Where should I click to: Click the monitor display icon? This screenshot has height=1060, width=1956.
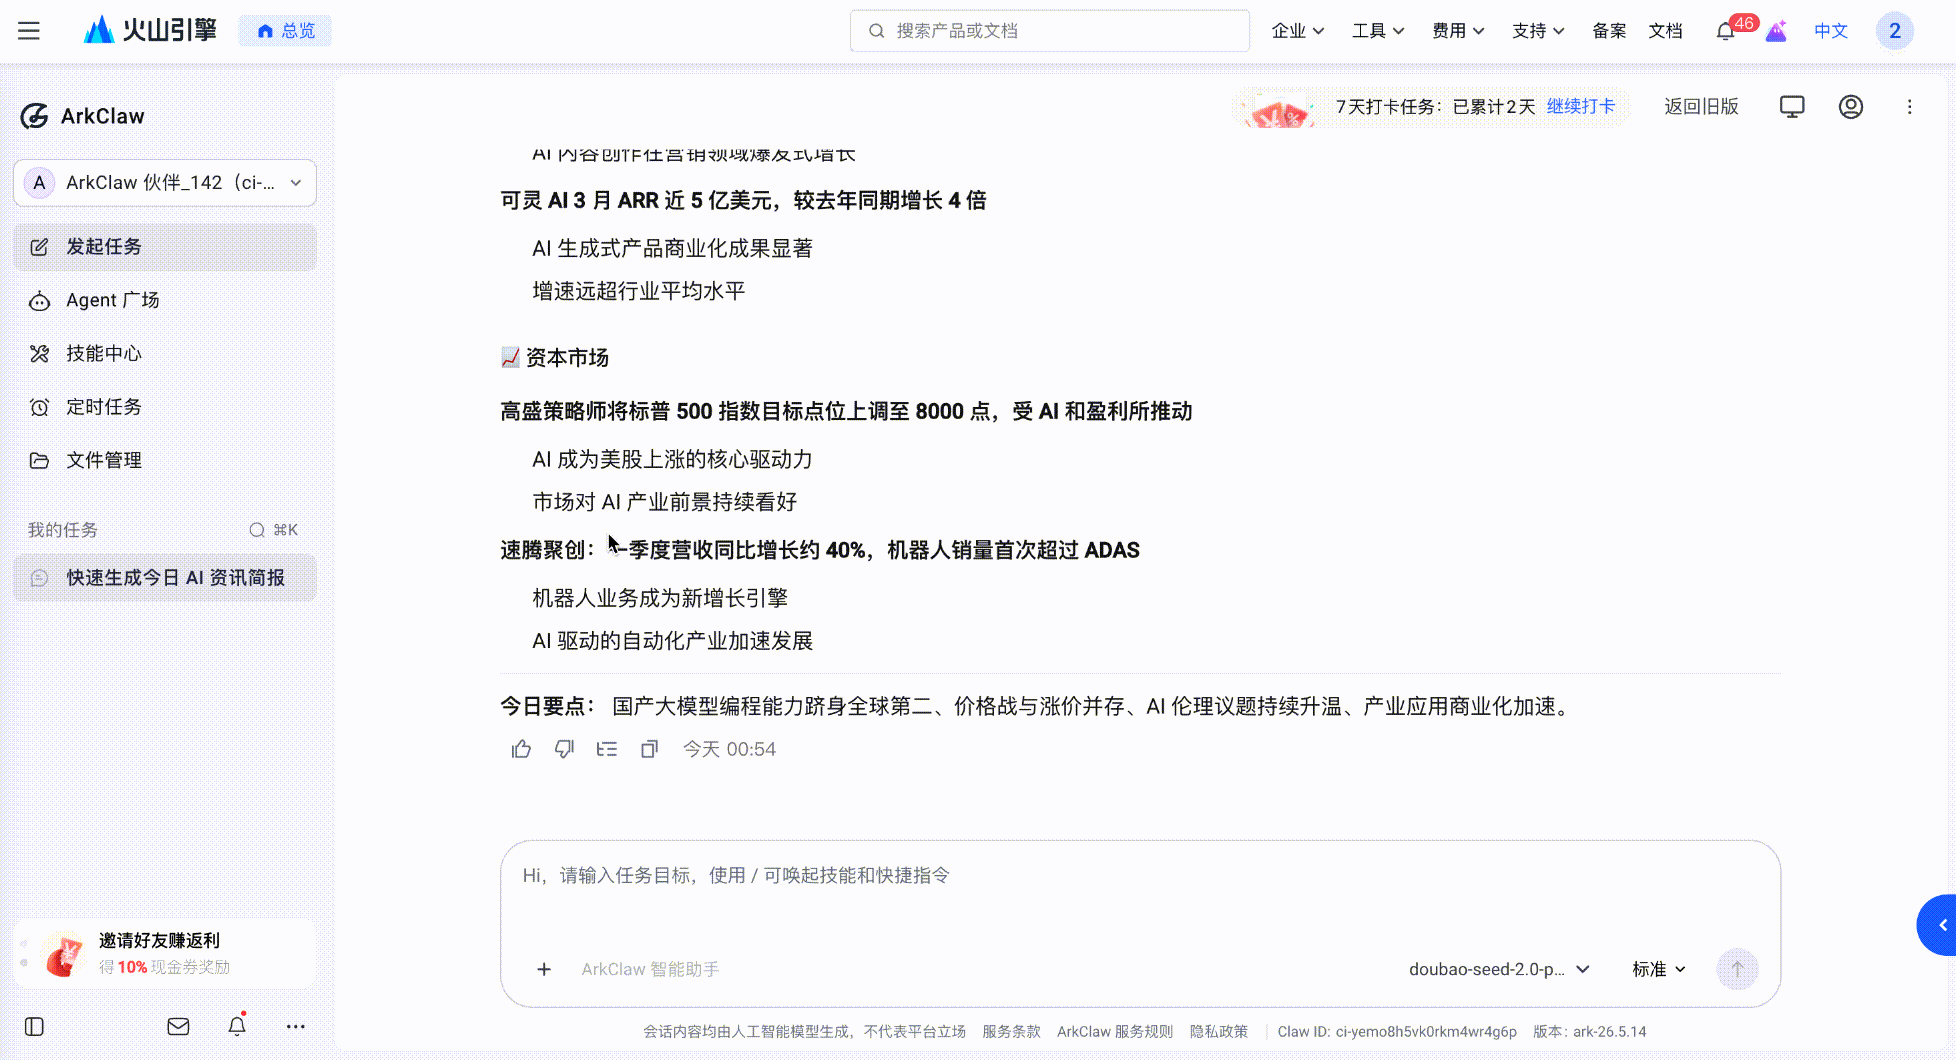1792,107
